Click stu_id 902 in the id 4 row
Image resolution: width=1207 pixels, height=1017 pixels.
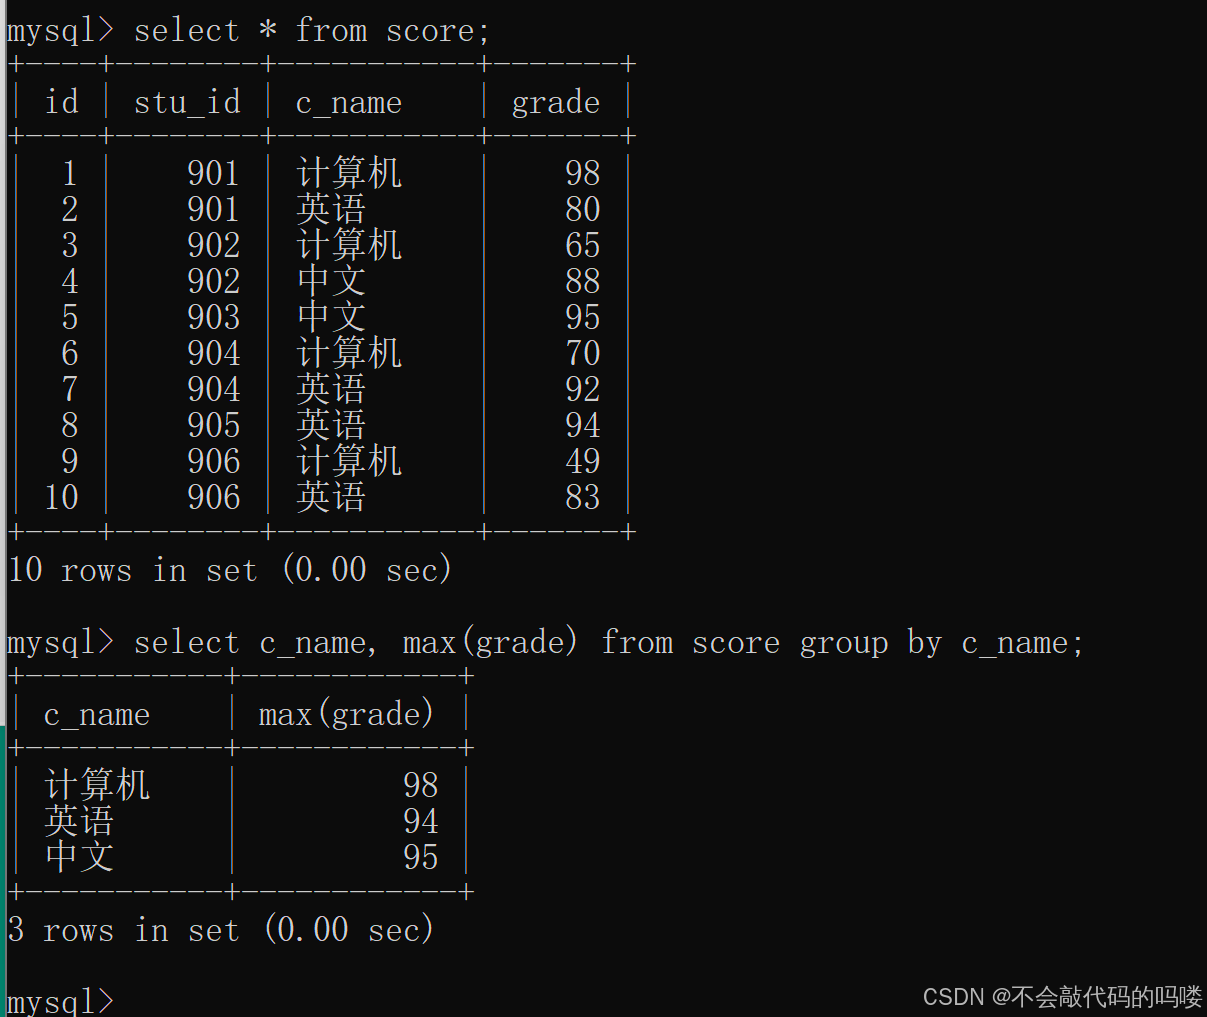pos(214,281)
